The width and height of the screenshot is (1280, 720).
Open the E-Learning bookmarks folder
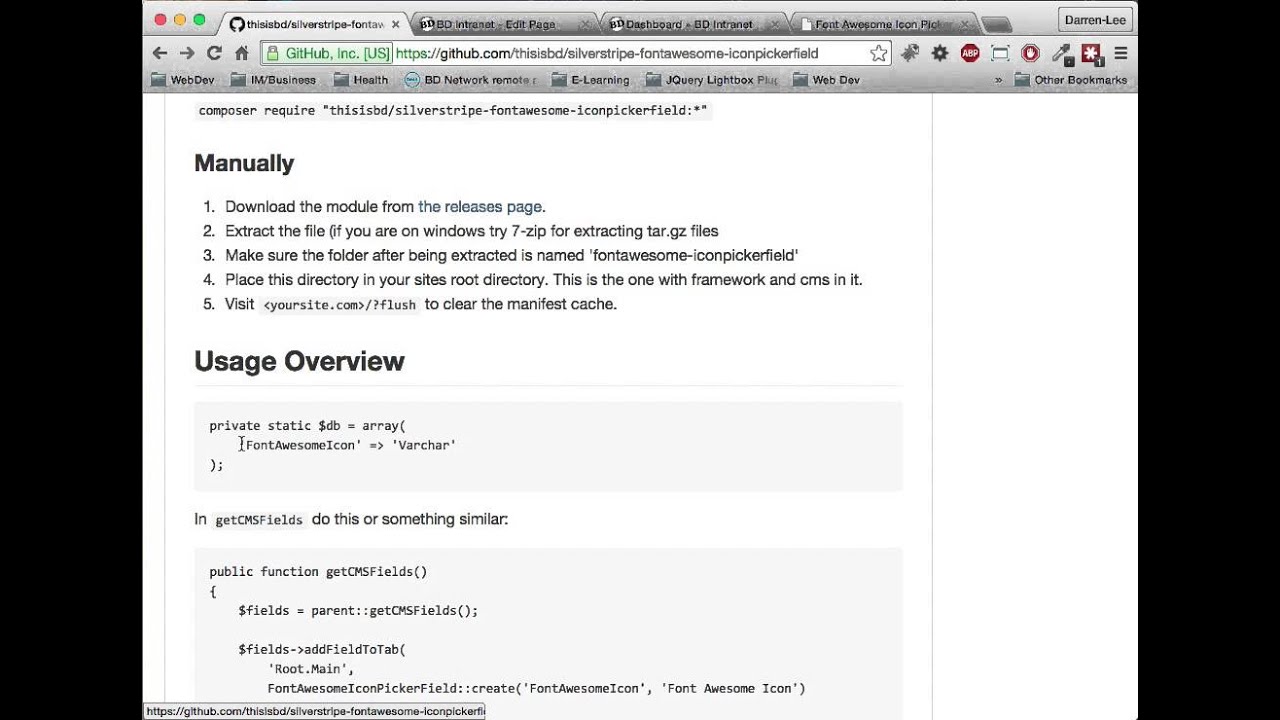click(591, 80)
